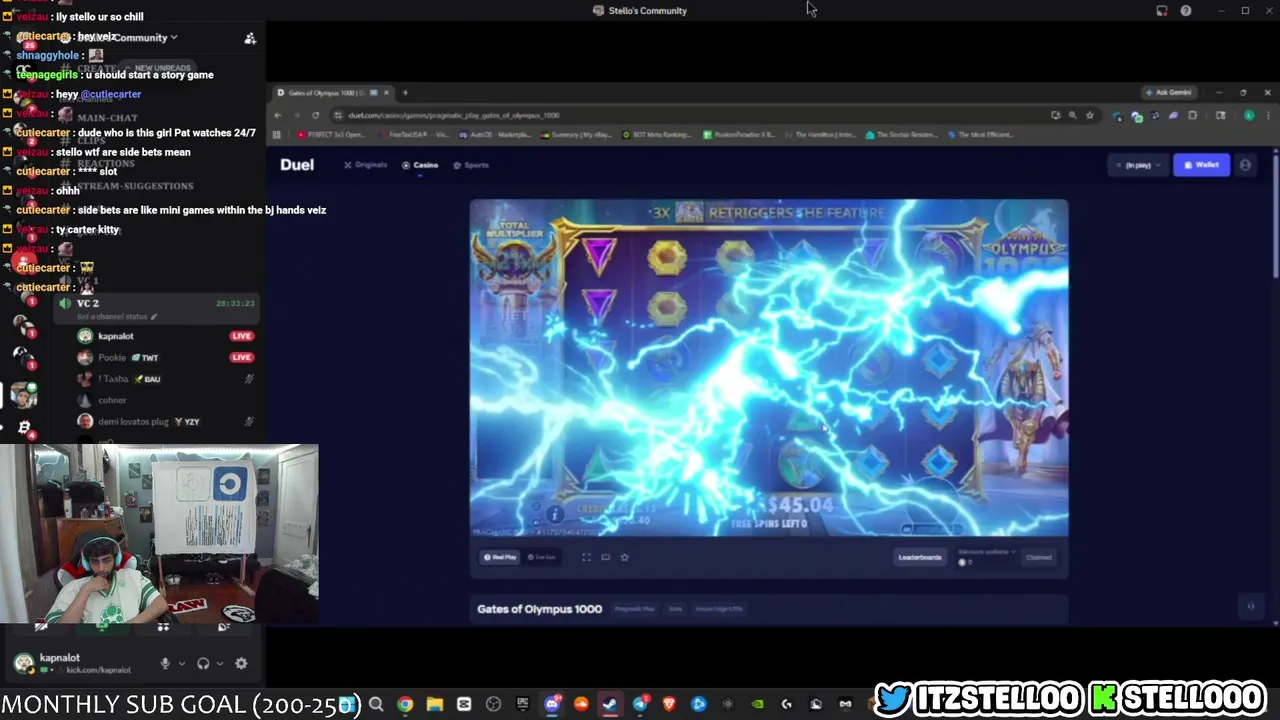The height and width of the screenshot is (720, 1280).
Task: Open browser apps grid icon in bookmarks
Action: (278, 134)
